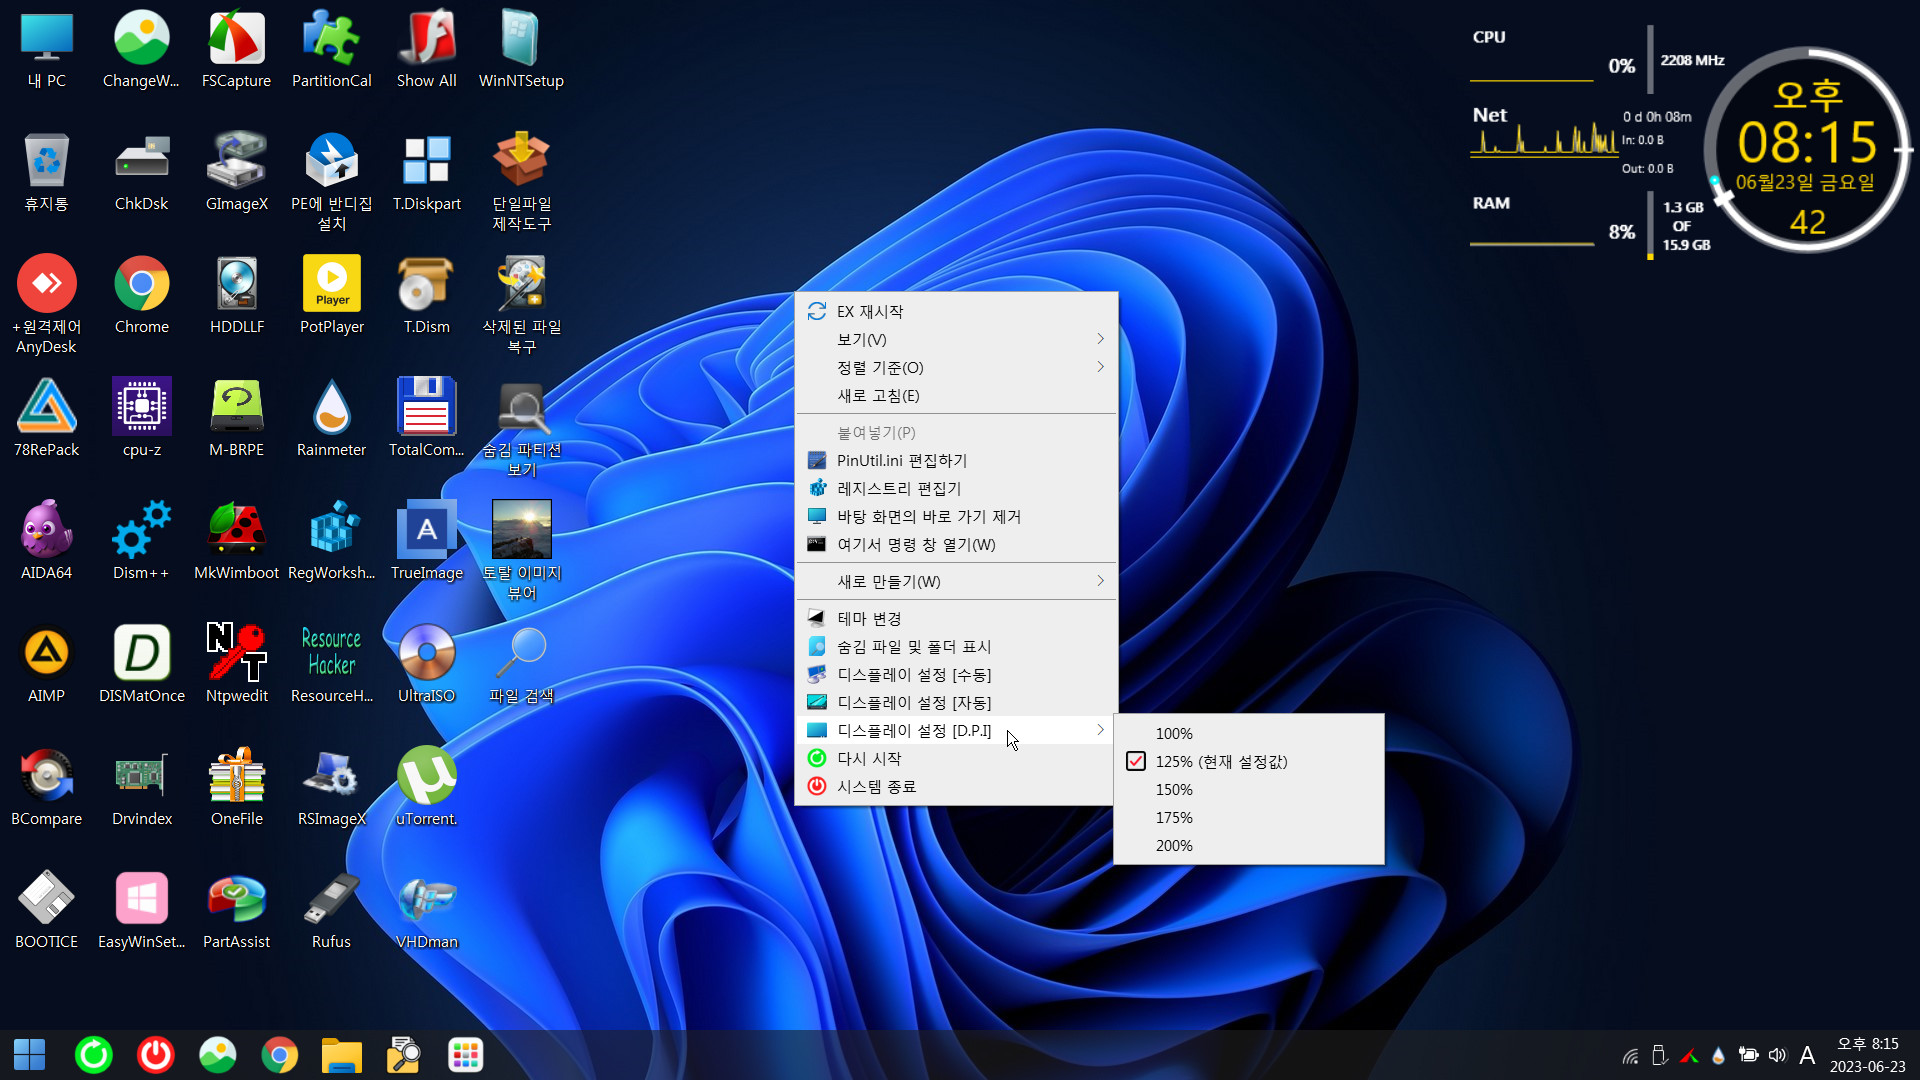Open the uTorrent desktop icon
The image size is (1920, 1080).
coord(426,788)
